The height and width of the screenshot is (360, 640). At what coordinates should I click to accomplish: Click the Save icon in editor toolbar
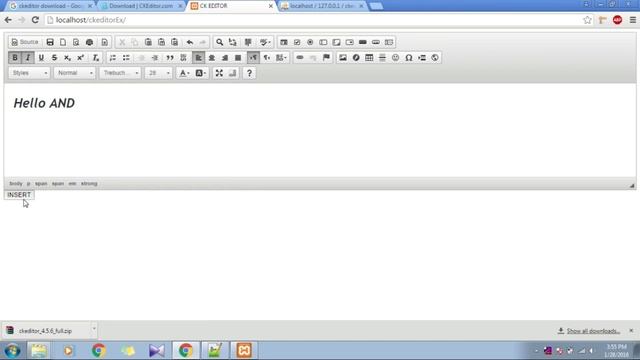coord(50,42)
